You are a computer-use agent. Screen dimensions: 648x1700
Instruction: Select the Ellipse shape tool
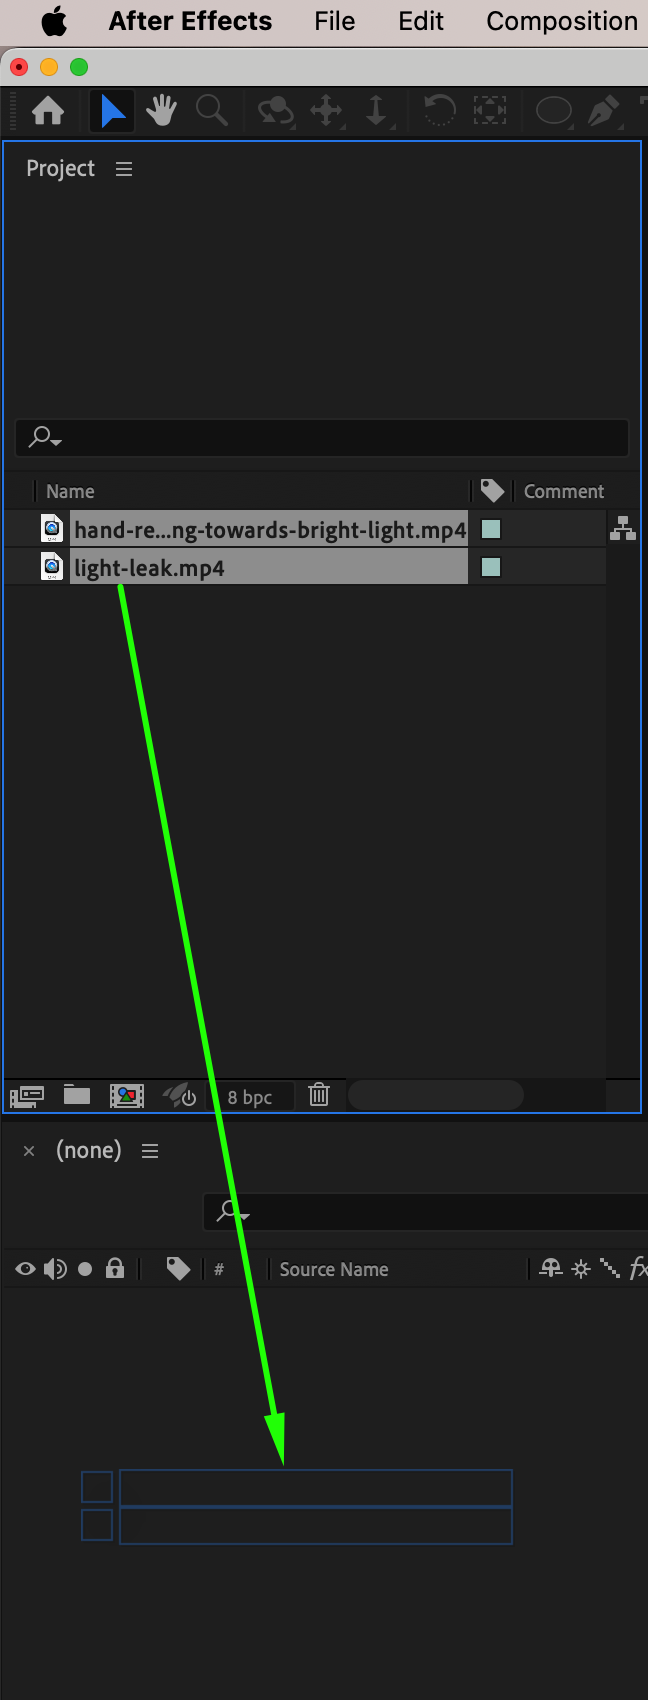[553, 110]
